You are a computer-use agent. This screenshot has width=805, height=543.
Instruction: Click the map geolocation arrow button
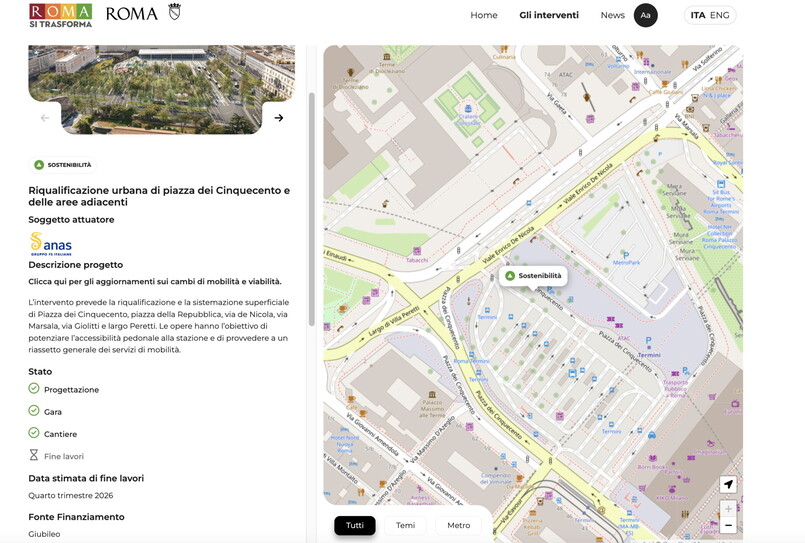[728, 485]
